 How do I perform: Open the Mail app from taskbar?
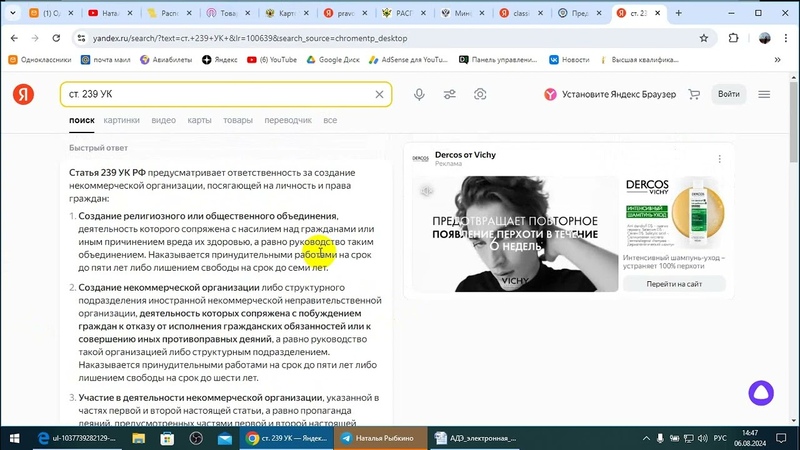click(224, 438)
